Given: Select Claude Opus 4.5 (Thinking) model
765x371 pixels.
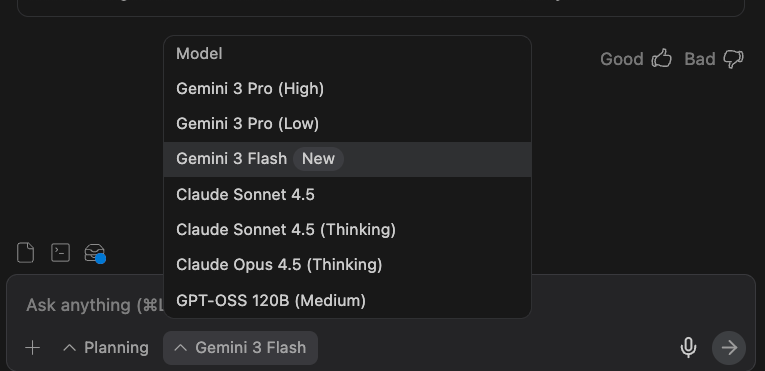Looking at the screenshot, I should 347,265.
